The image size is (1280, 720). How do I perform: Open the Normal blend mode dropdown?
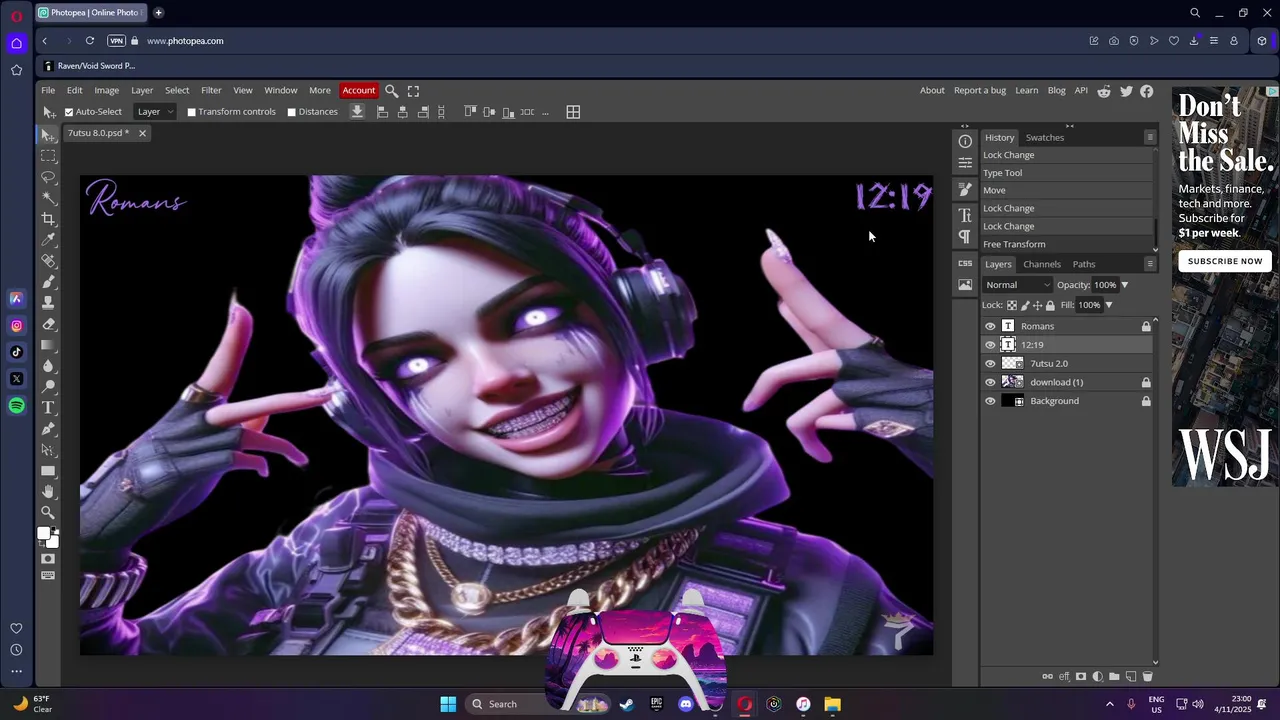(1017, 285)
